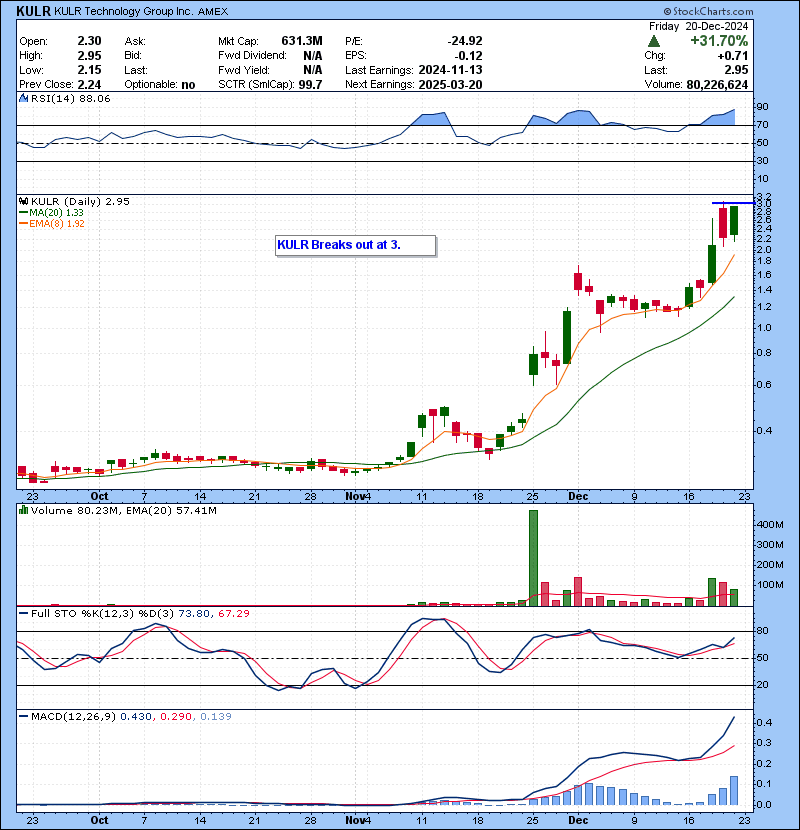The width and height of the screenshot is (800, 830).
Task: Click the tallest MACD histogram bar at right
Action: click(x=734, y=790)
